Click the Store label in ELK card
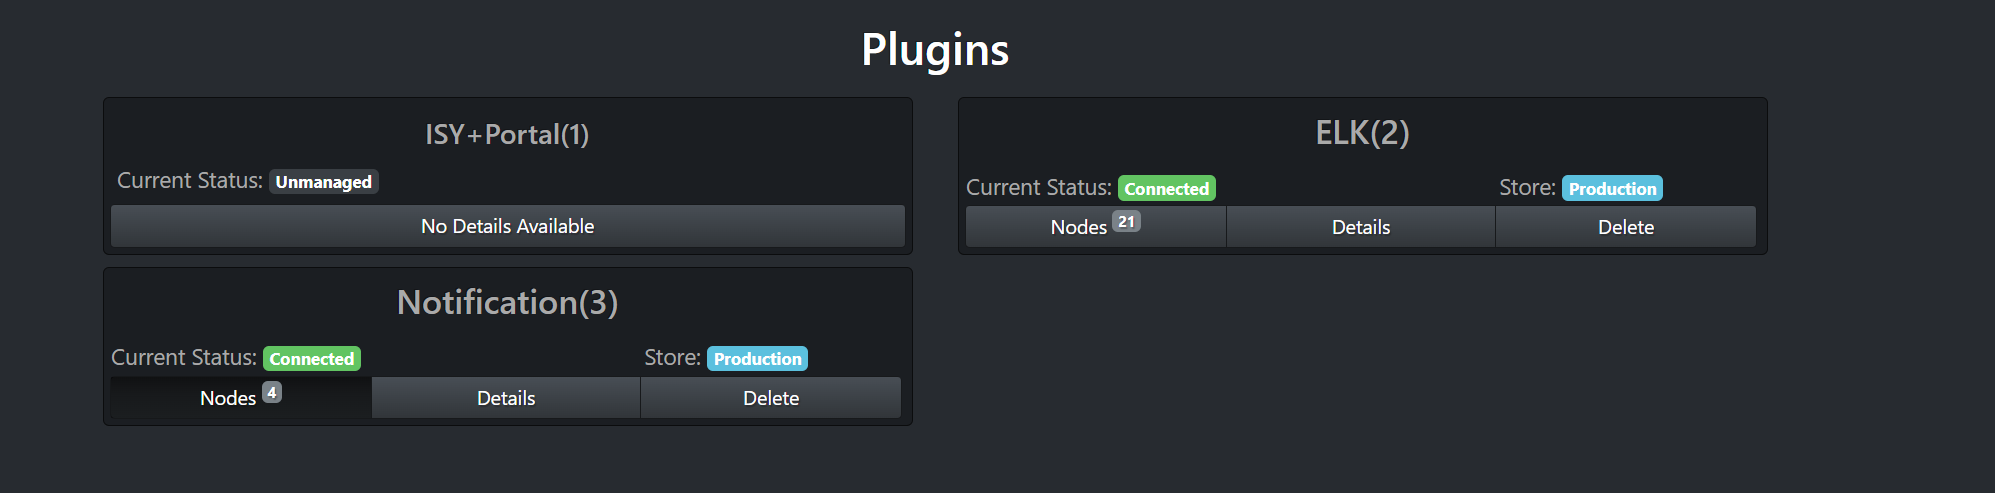The image size is (1995, 493). 1527,188
